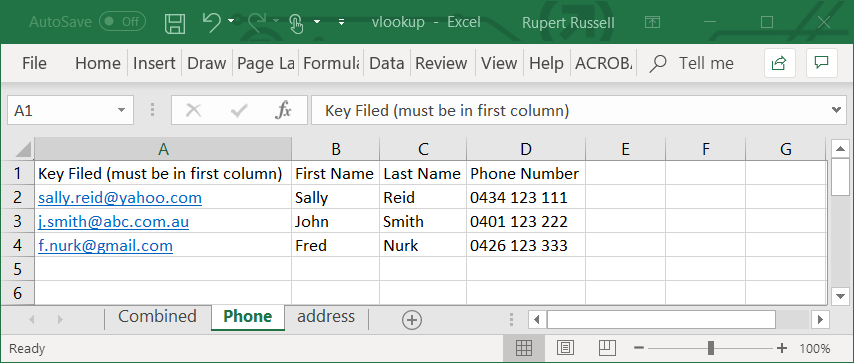Click the Tell me search box
Screen dimensions: 854x363
[x=706, y=63]
